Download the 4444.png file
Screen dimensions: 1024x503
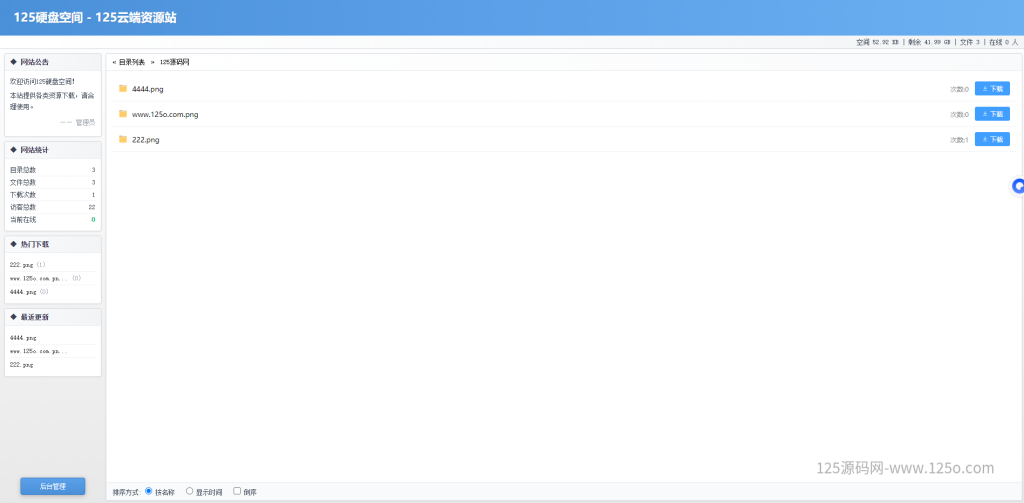click(x=992, y=88)
